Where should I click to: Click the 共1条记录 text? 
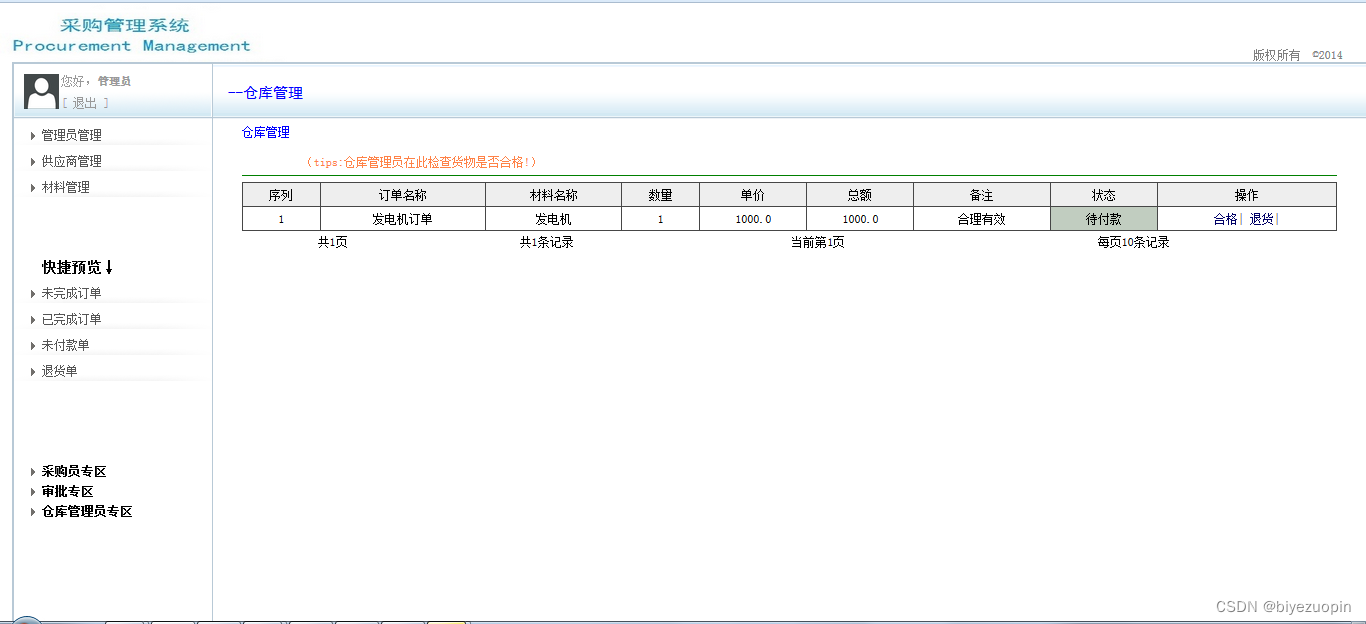pyautogui.click(x=546, y=242)
